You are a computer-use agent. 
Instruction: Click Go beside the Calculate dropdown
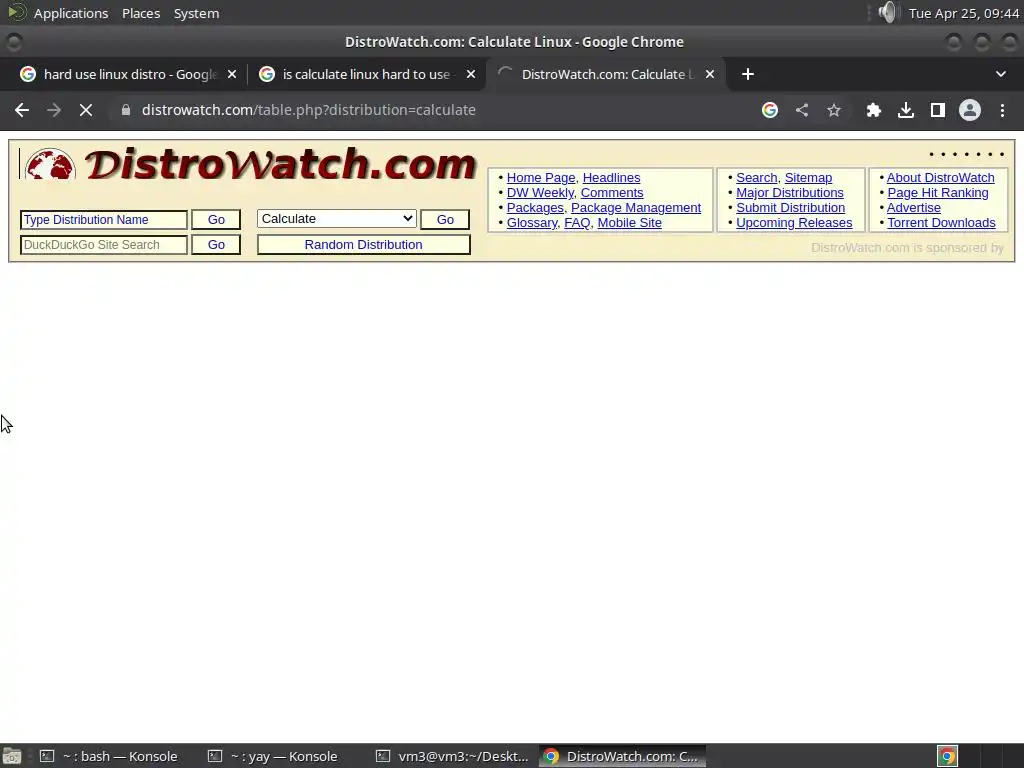point(445,220)
